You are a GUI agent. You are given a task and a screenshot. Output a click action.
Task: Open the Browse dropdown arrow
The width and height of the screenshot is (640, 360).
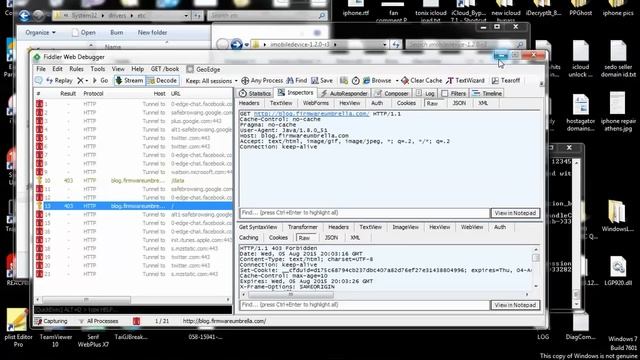point(397,81)
